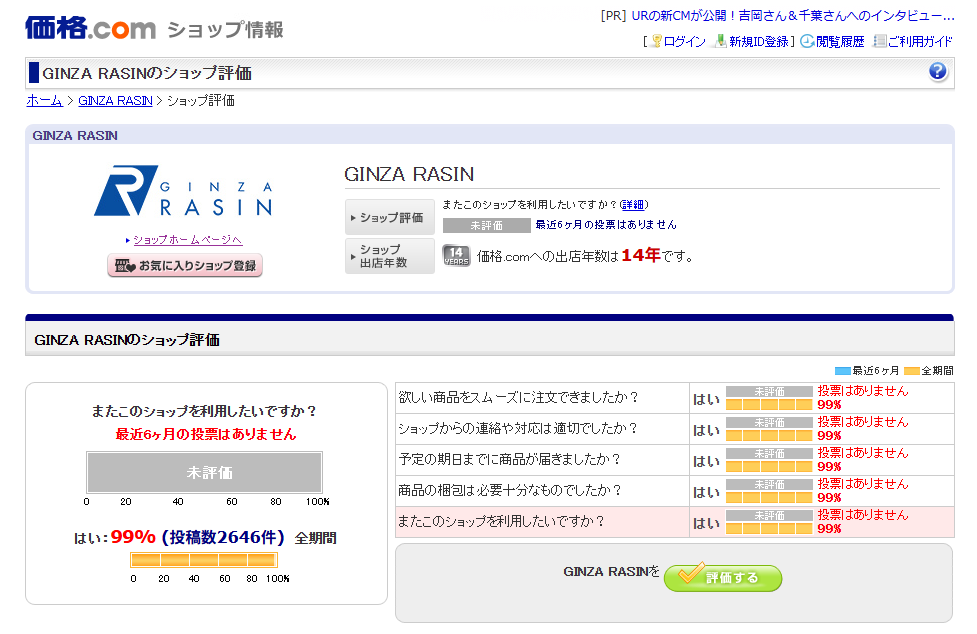Click the green 評価する button
The width and height of the screenshot is (977, 634).
point(723,578)
